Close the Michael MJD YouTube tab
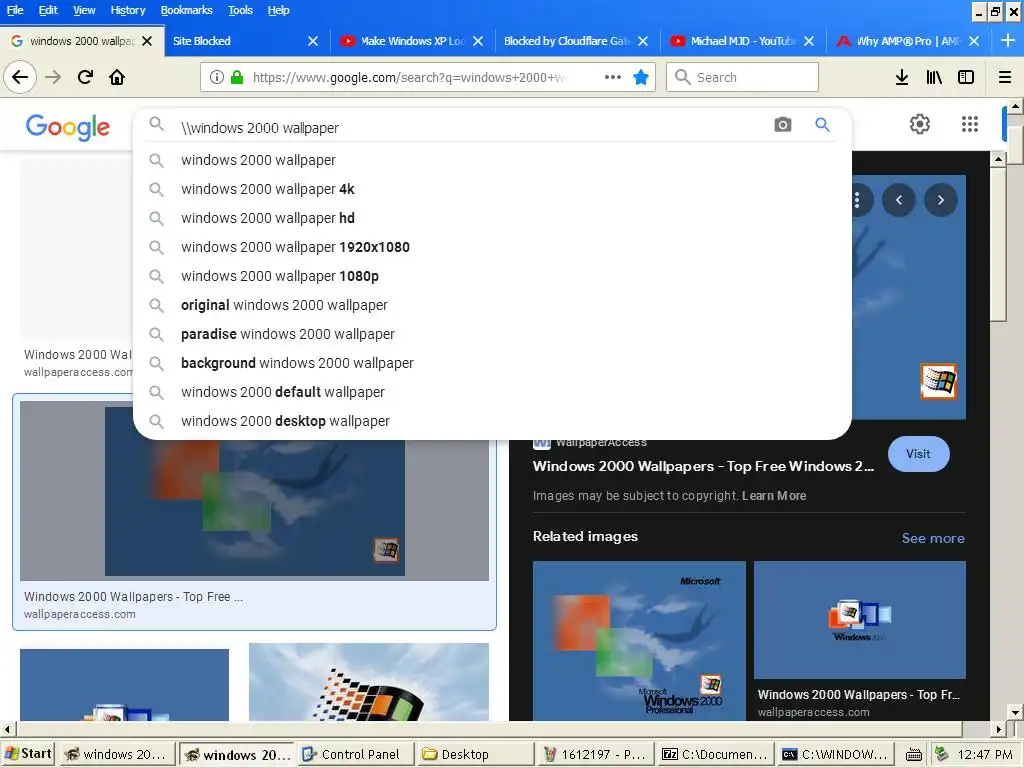 (808, 41)
